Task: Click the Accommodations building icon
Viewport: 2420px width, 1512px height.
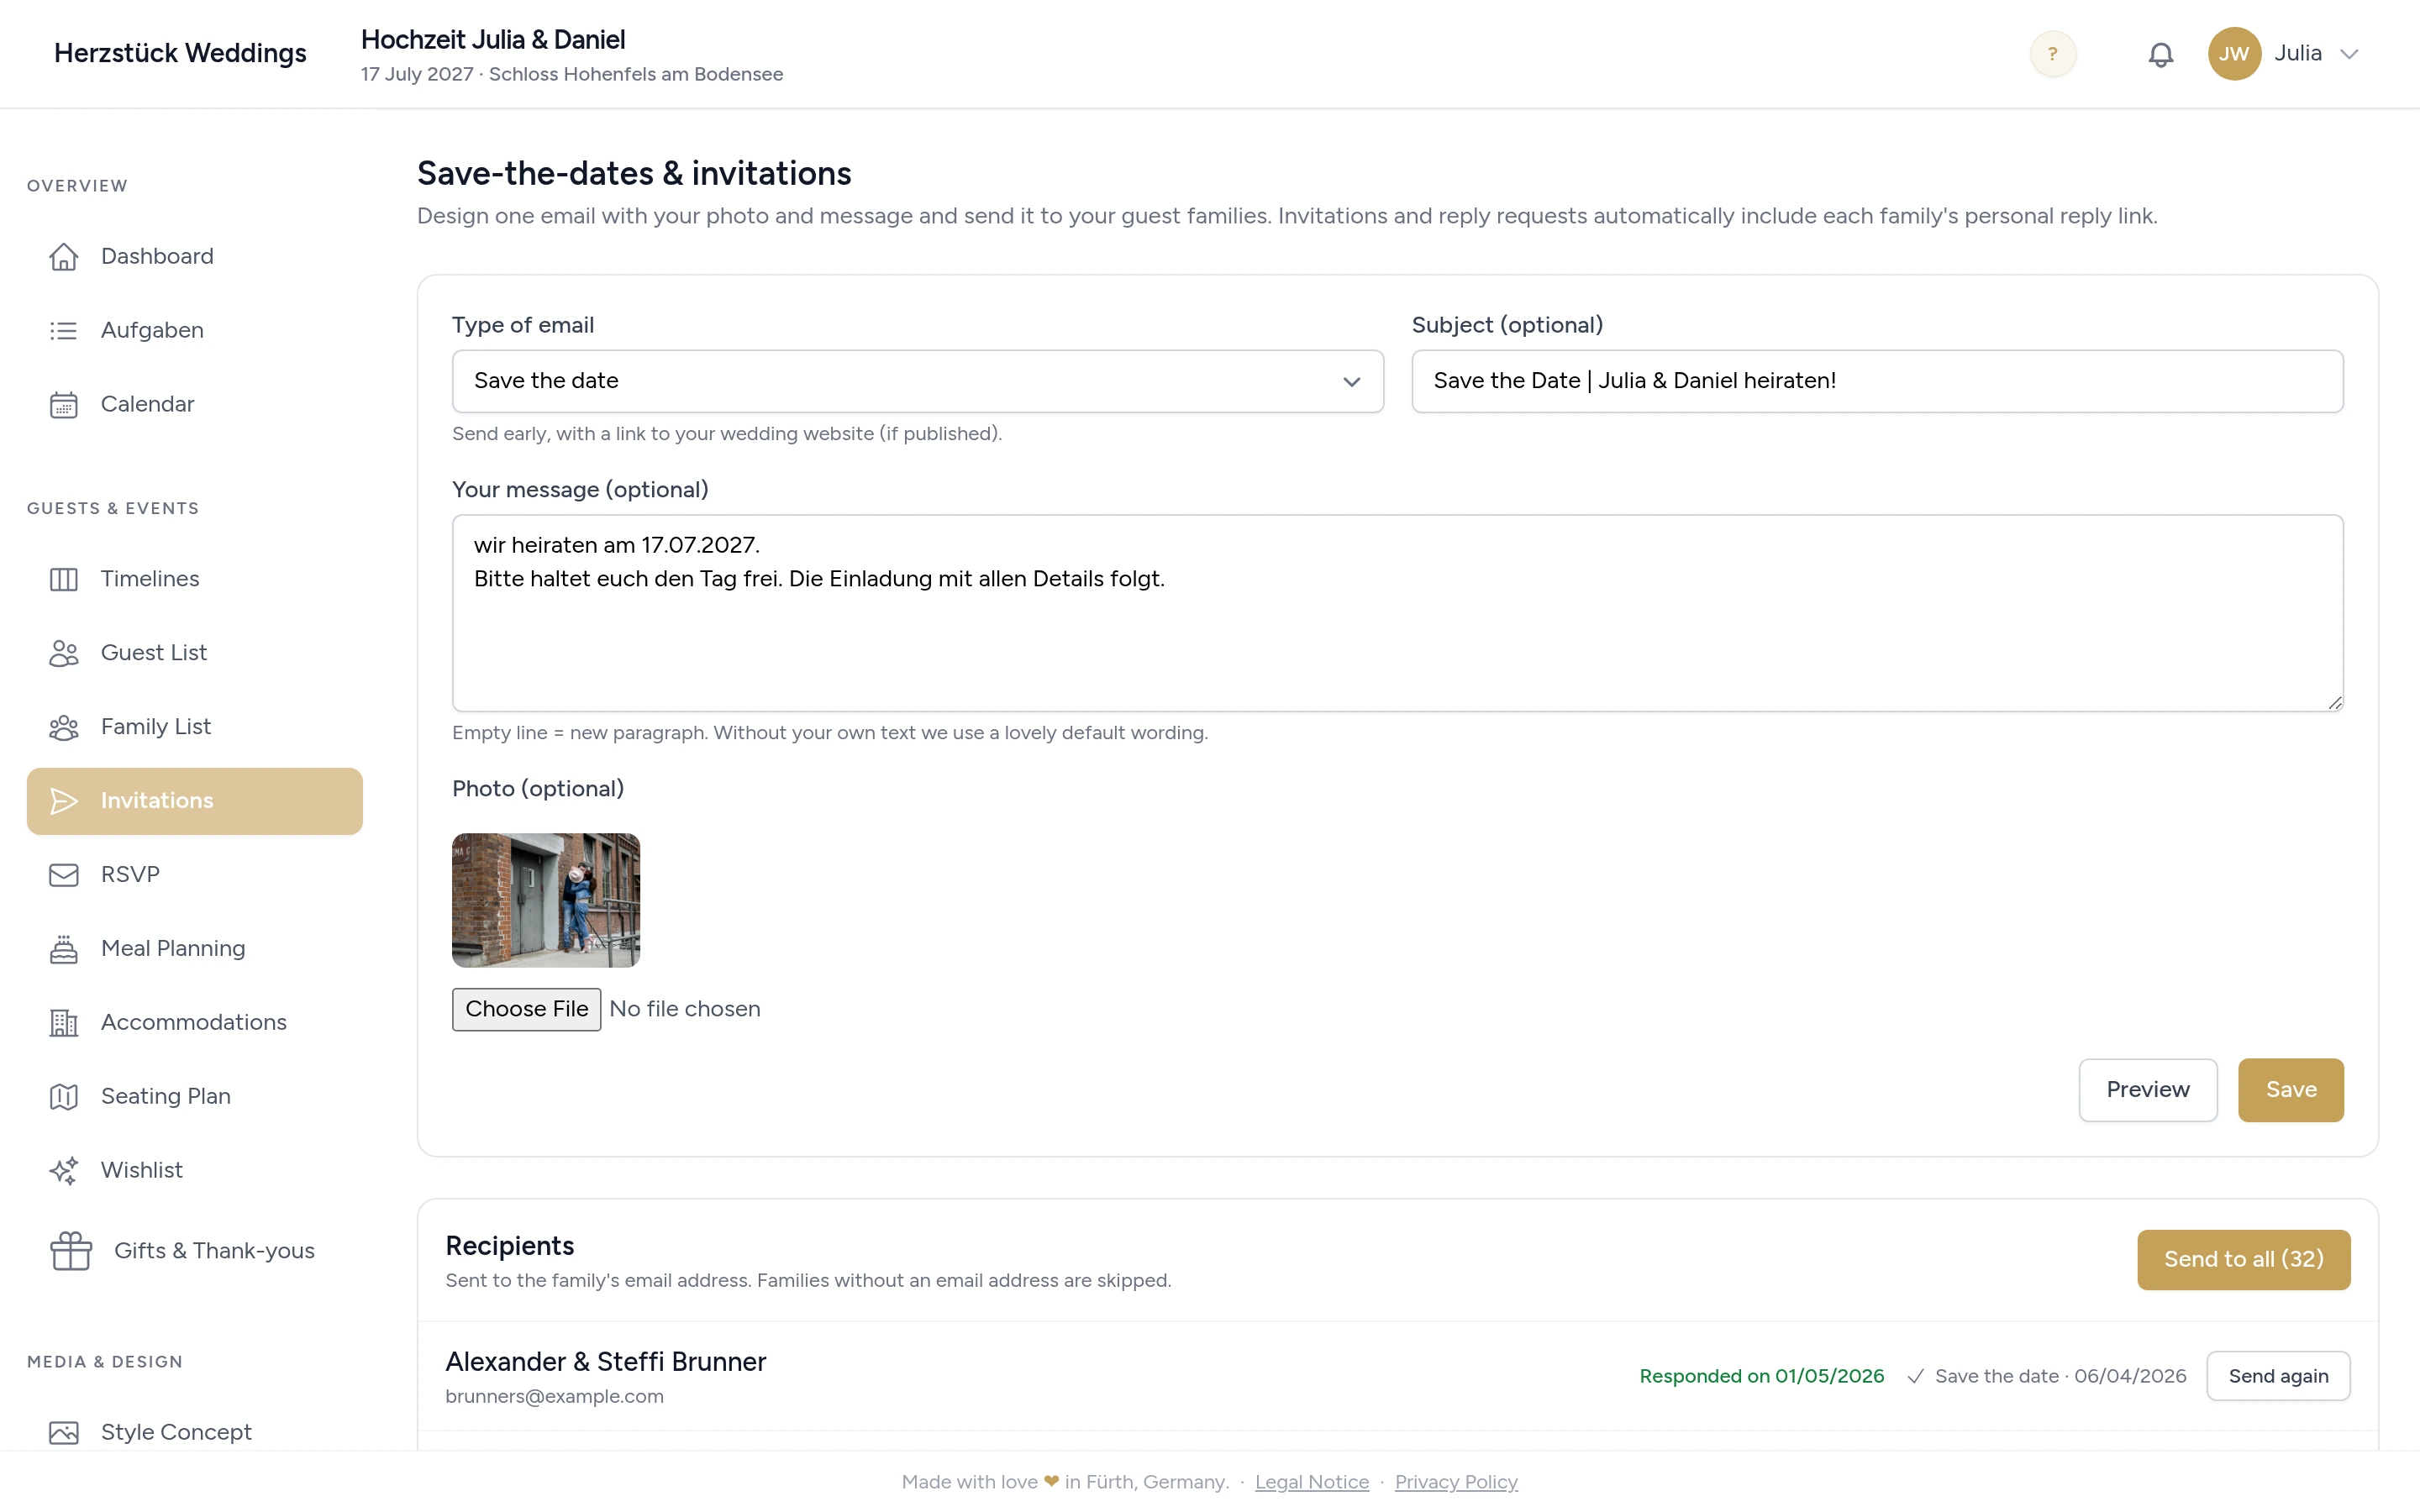Action: point(64,1023)
